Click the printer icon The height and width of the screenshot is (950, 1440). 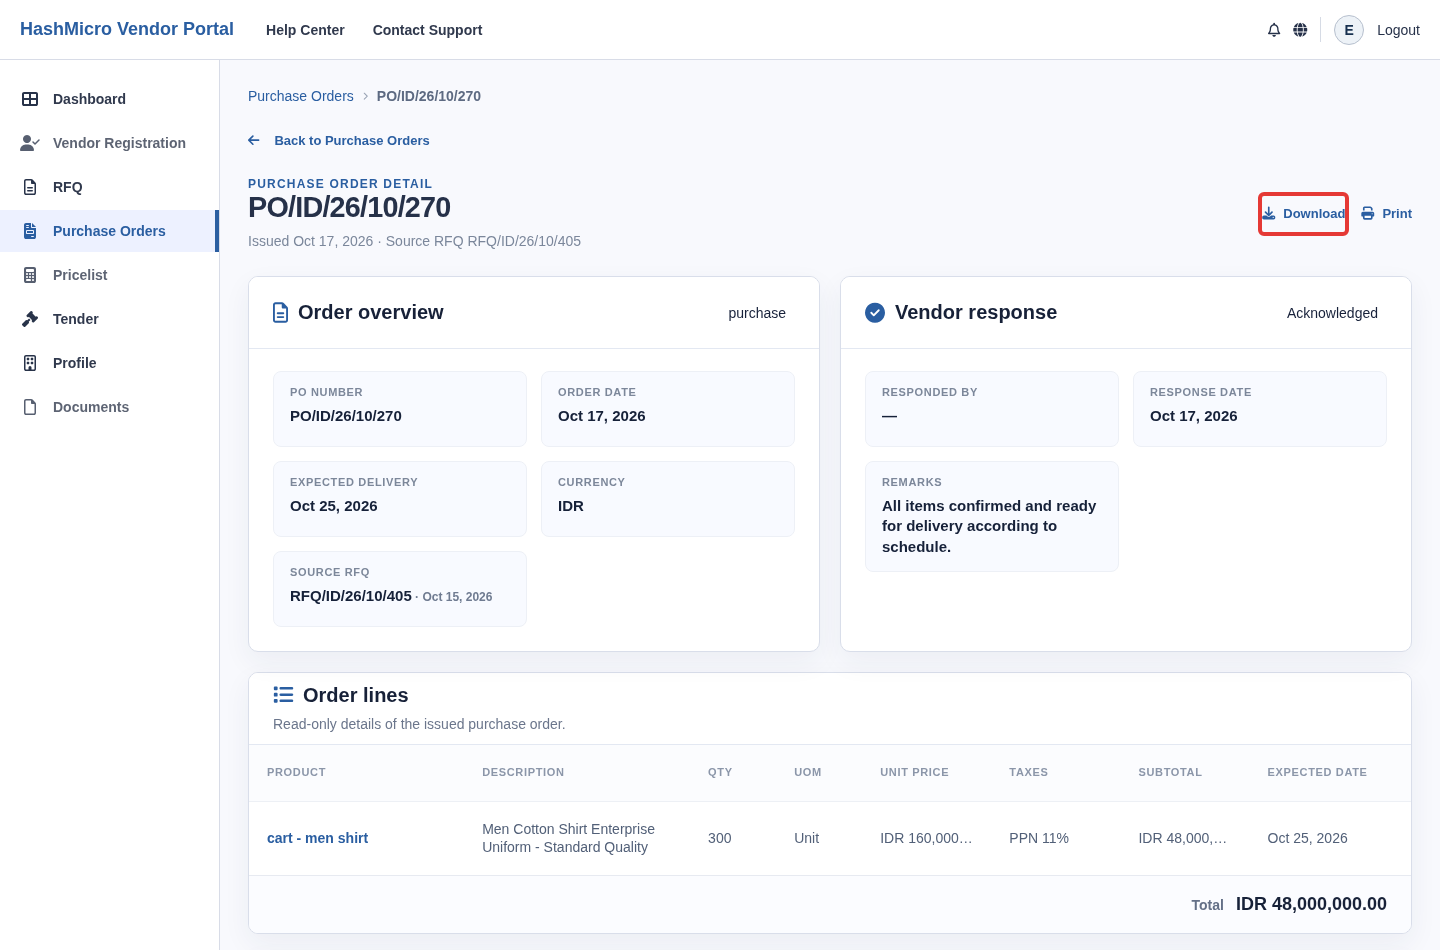1368,214
